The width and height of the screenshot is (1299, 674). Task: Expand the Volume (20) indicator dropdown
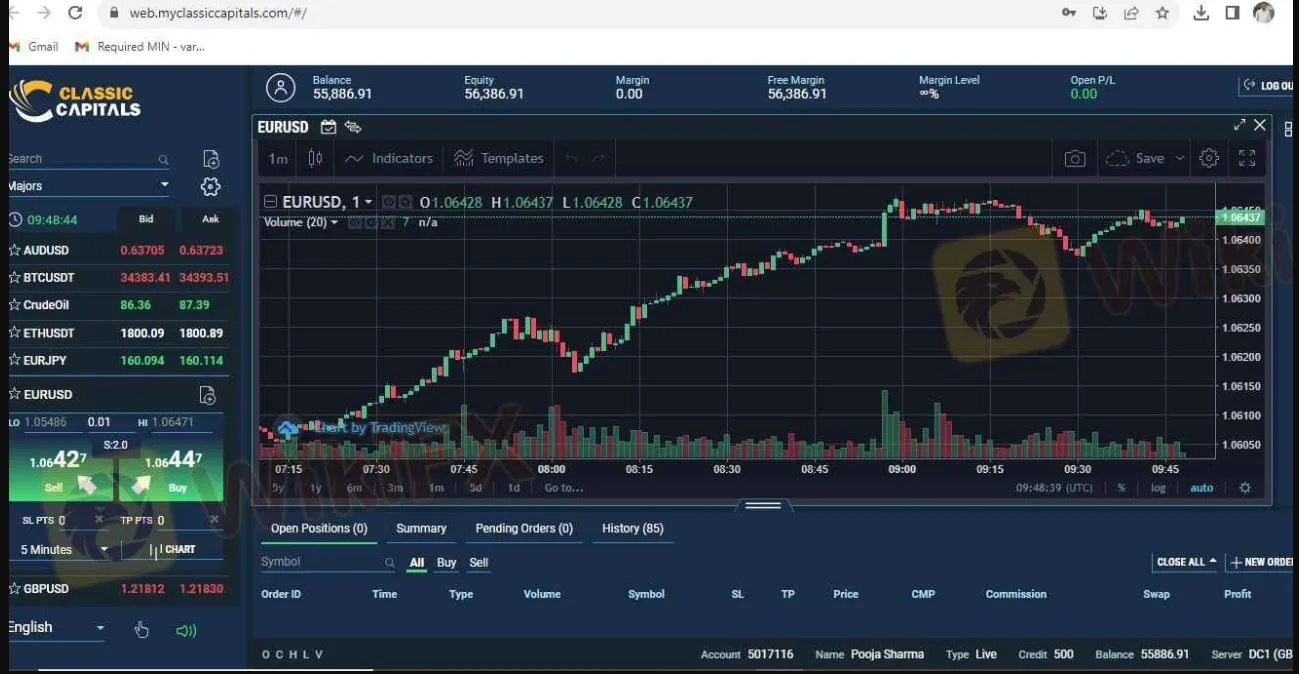pyautogui.click(x=334, y=222)
